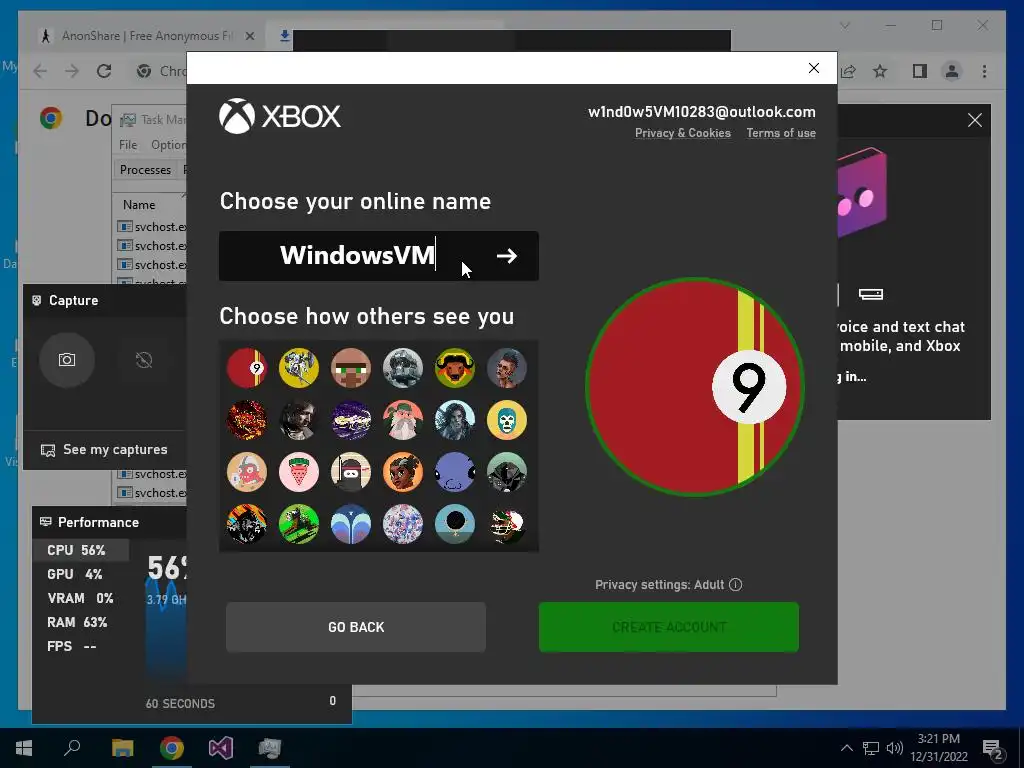
Task: Open the clock showing 3:21 PM
Action: click(939, 748)
